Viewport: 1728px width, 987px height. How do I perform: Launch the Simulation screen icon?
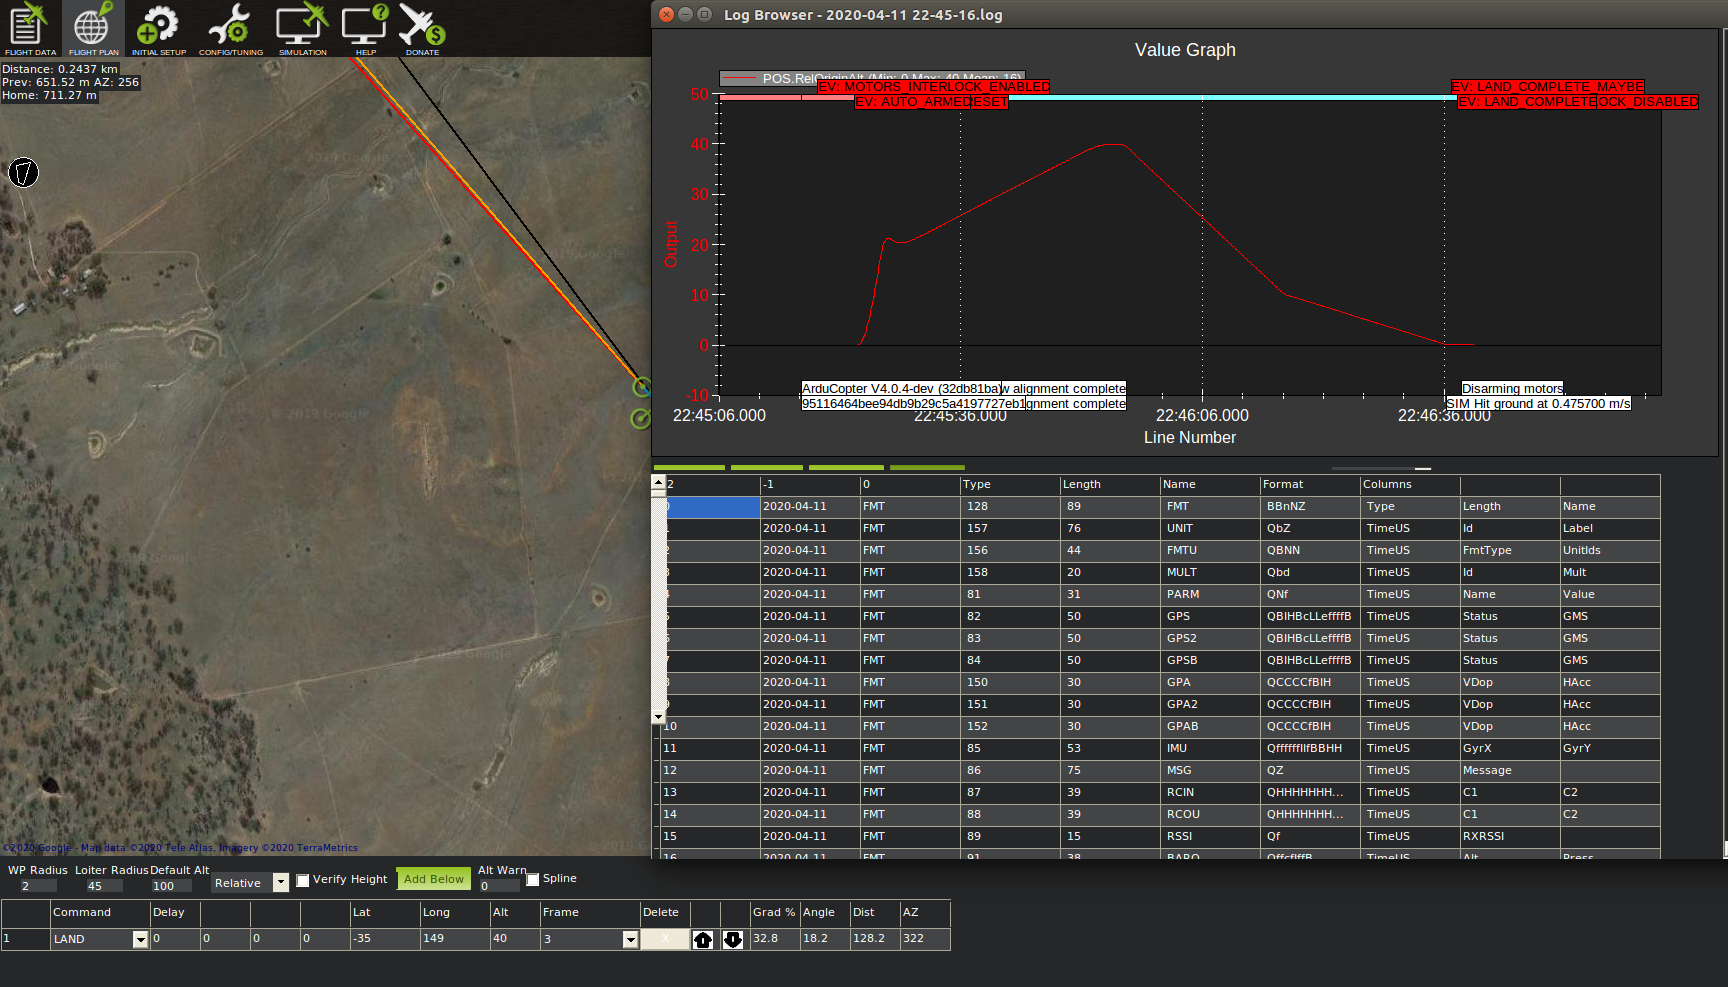[302, 29]
